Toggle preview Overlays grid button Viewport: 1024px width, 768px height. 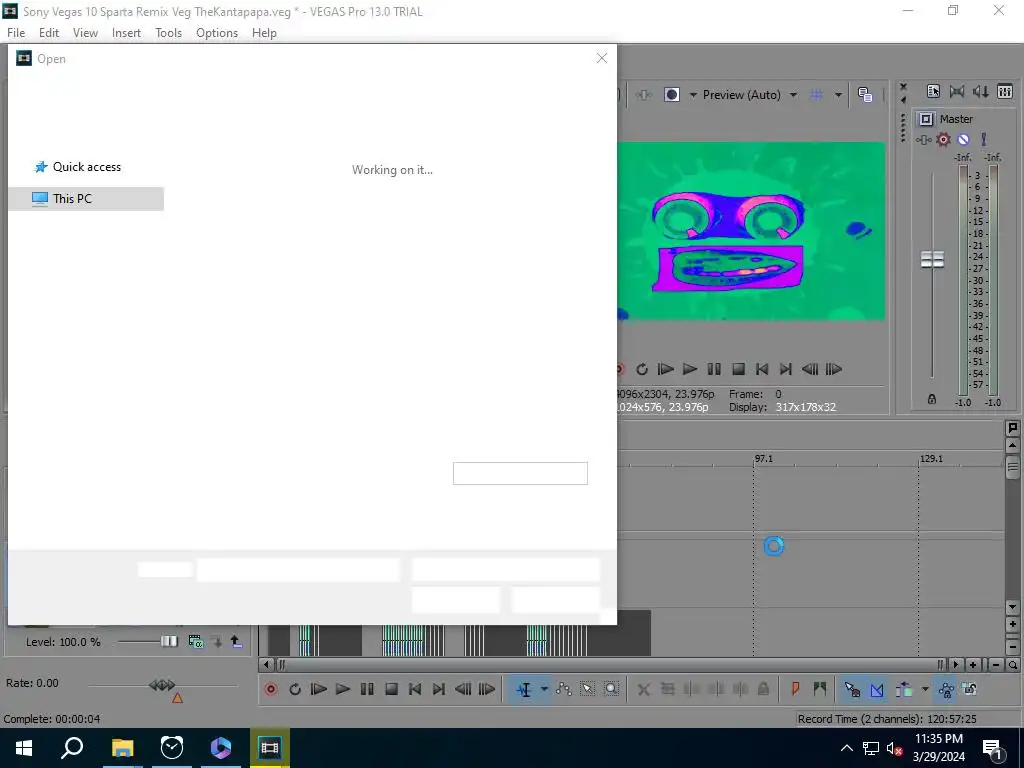tap(816, 95)
